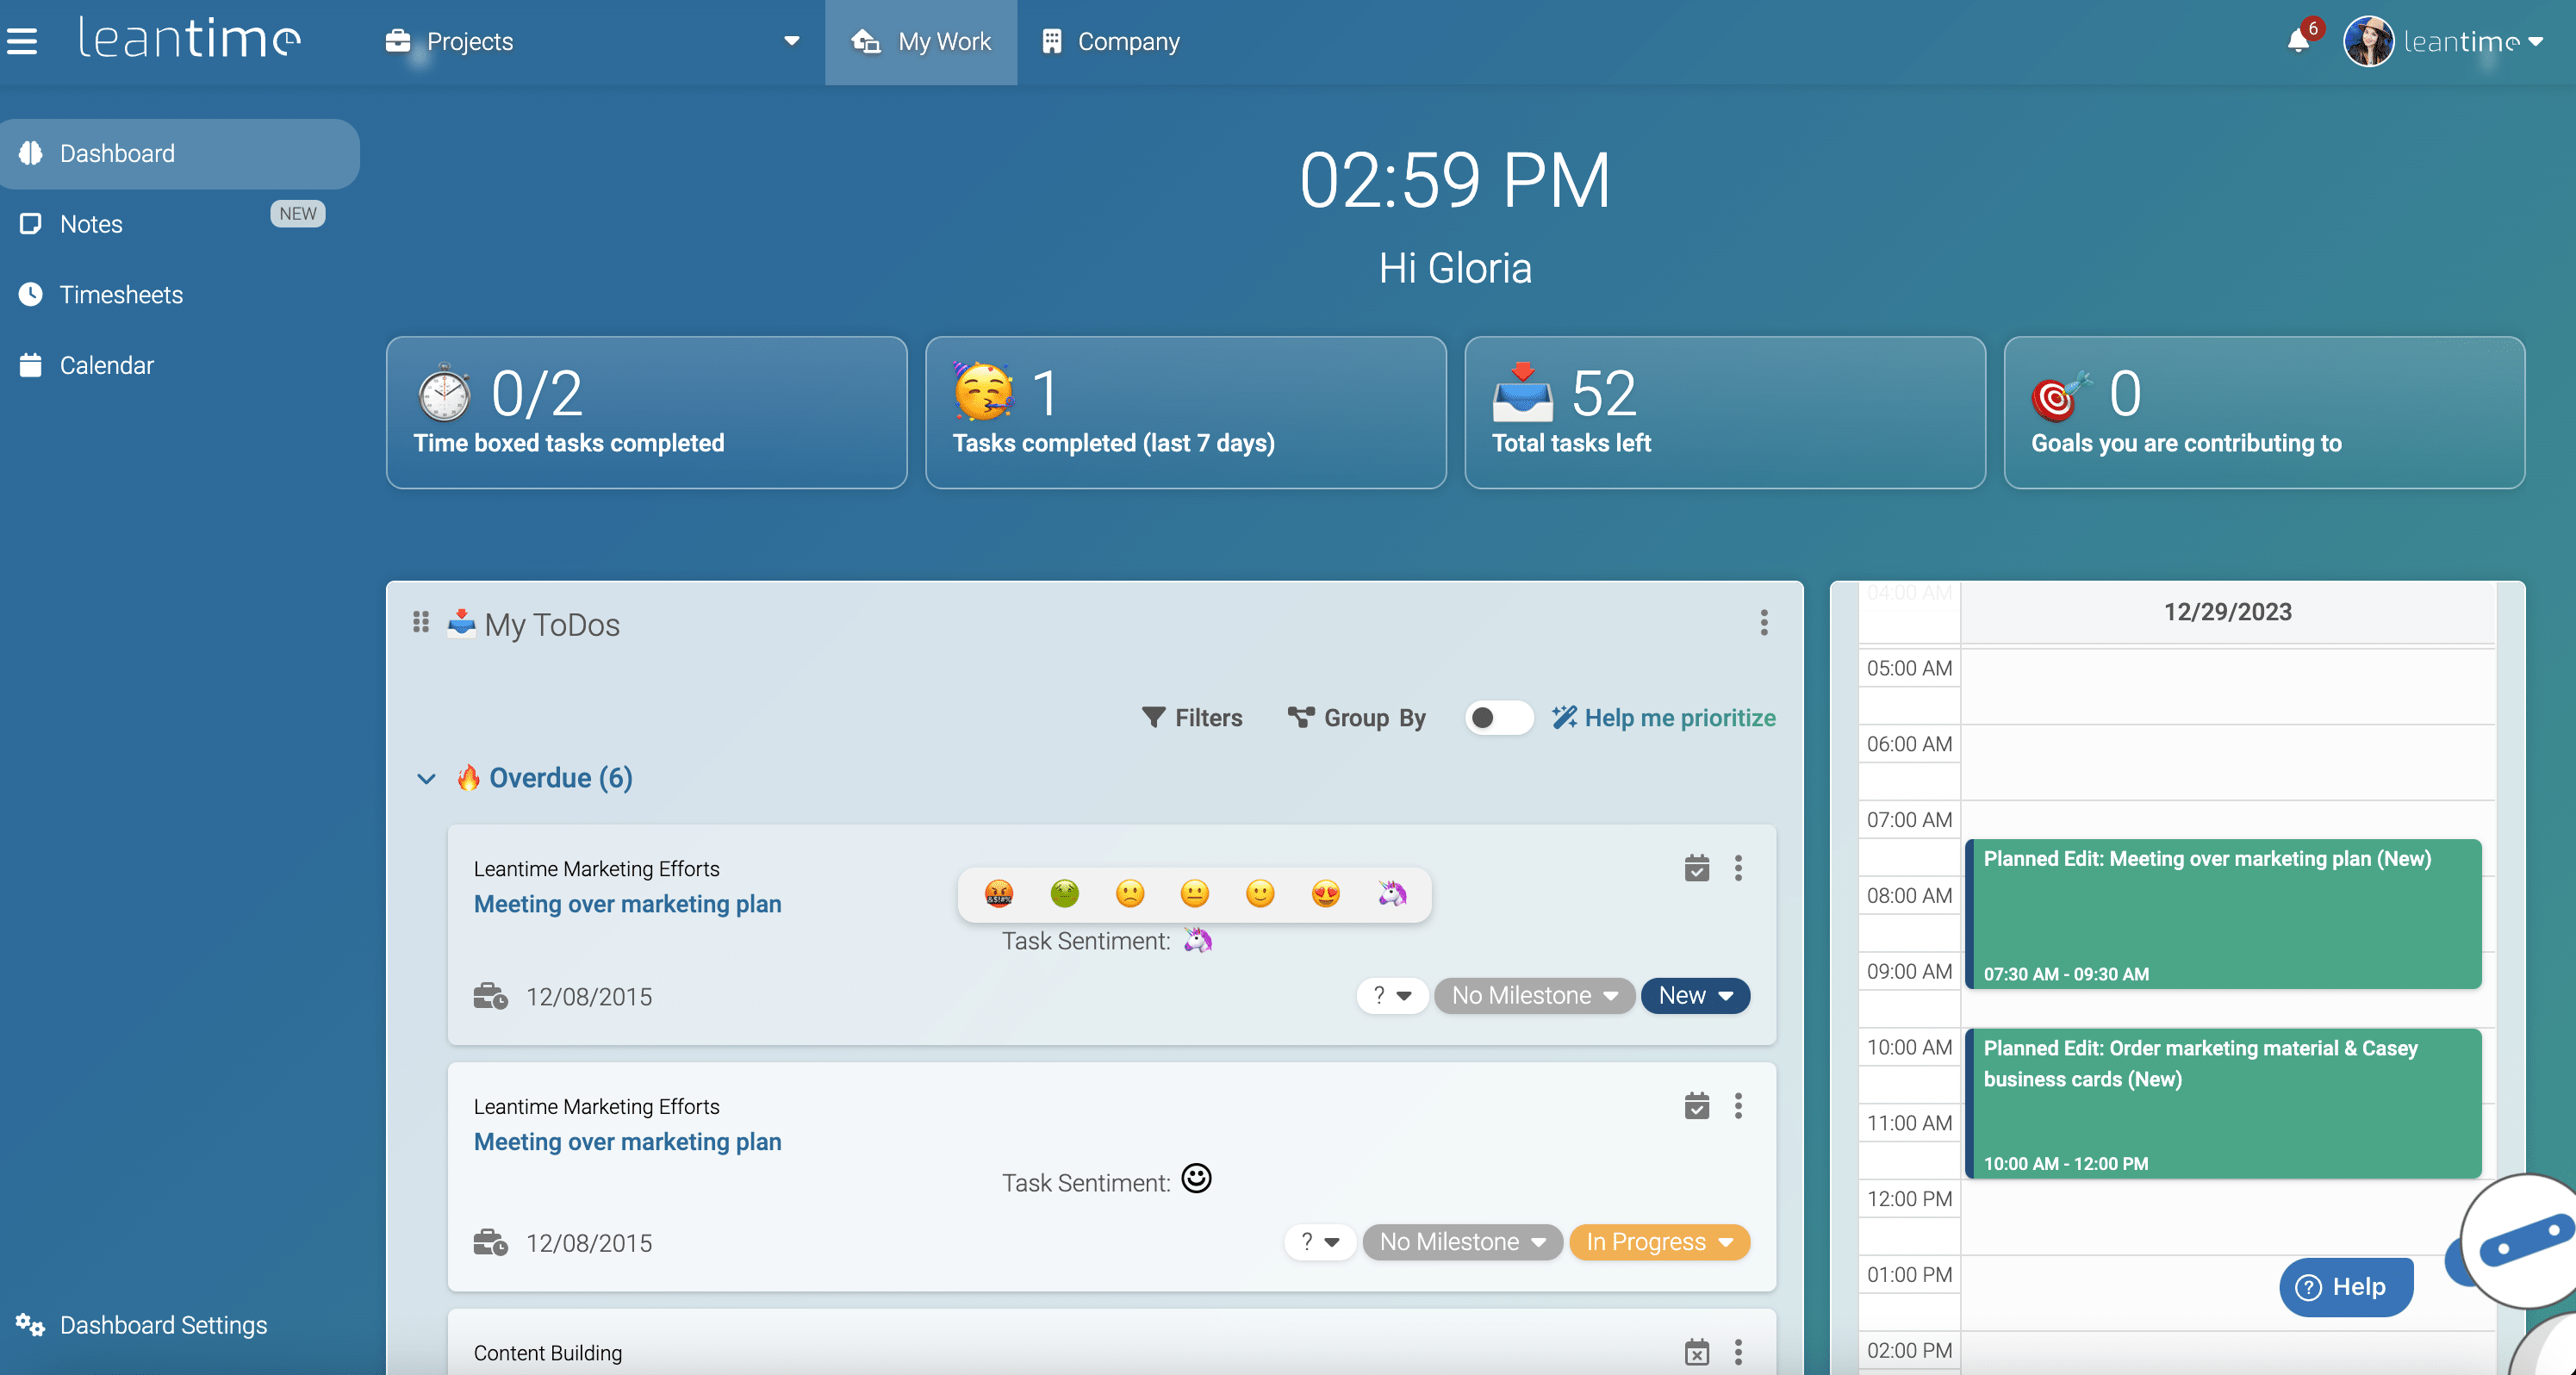Open the Projects dropdown selector
This screenshot has height=1375, width=2576.
[x=592, y=41]
